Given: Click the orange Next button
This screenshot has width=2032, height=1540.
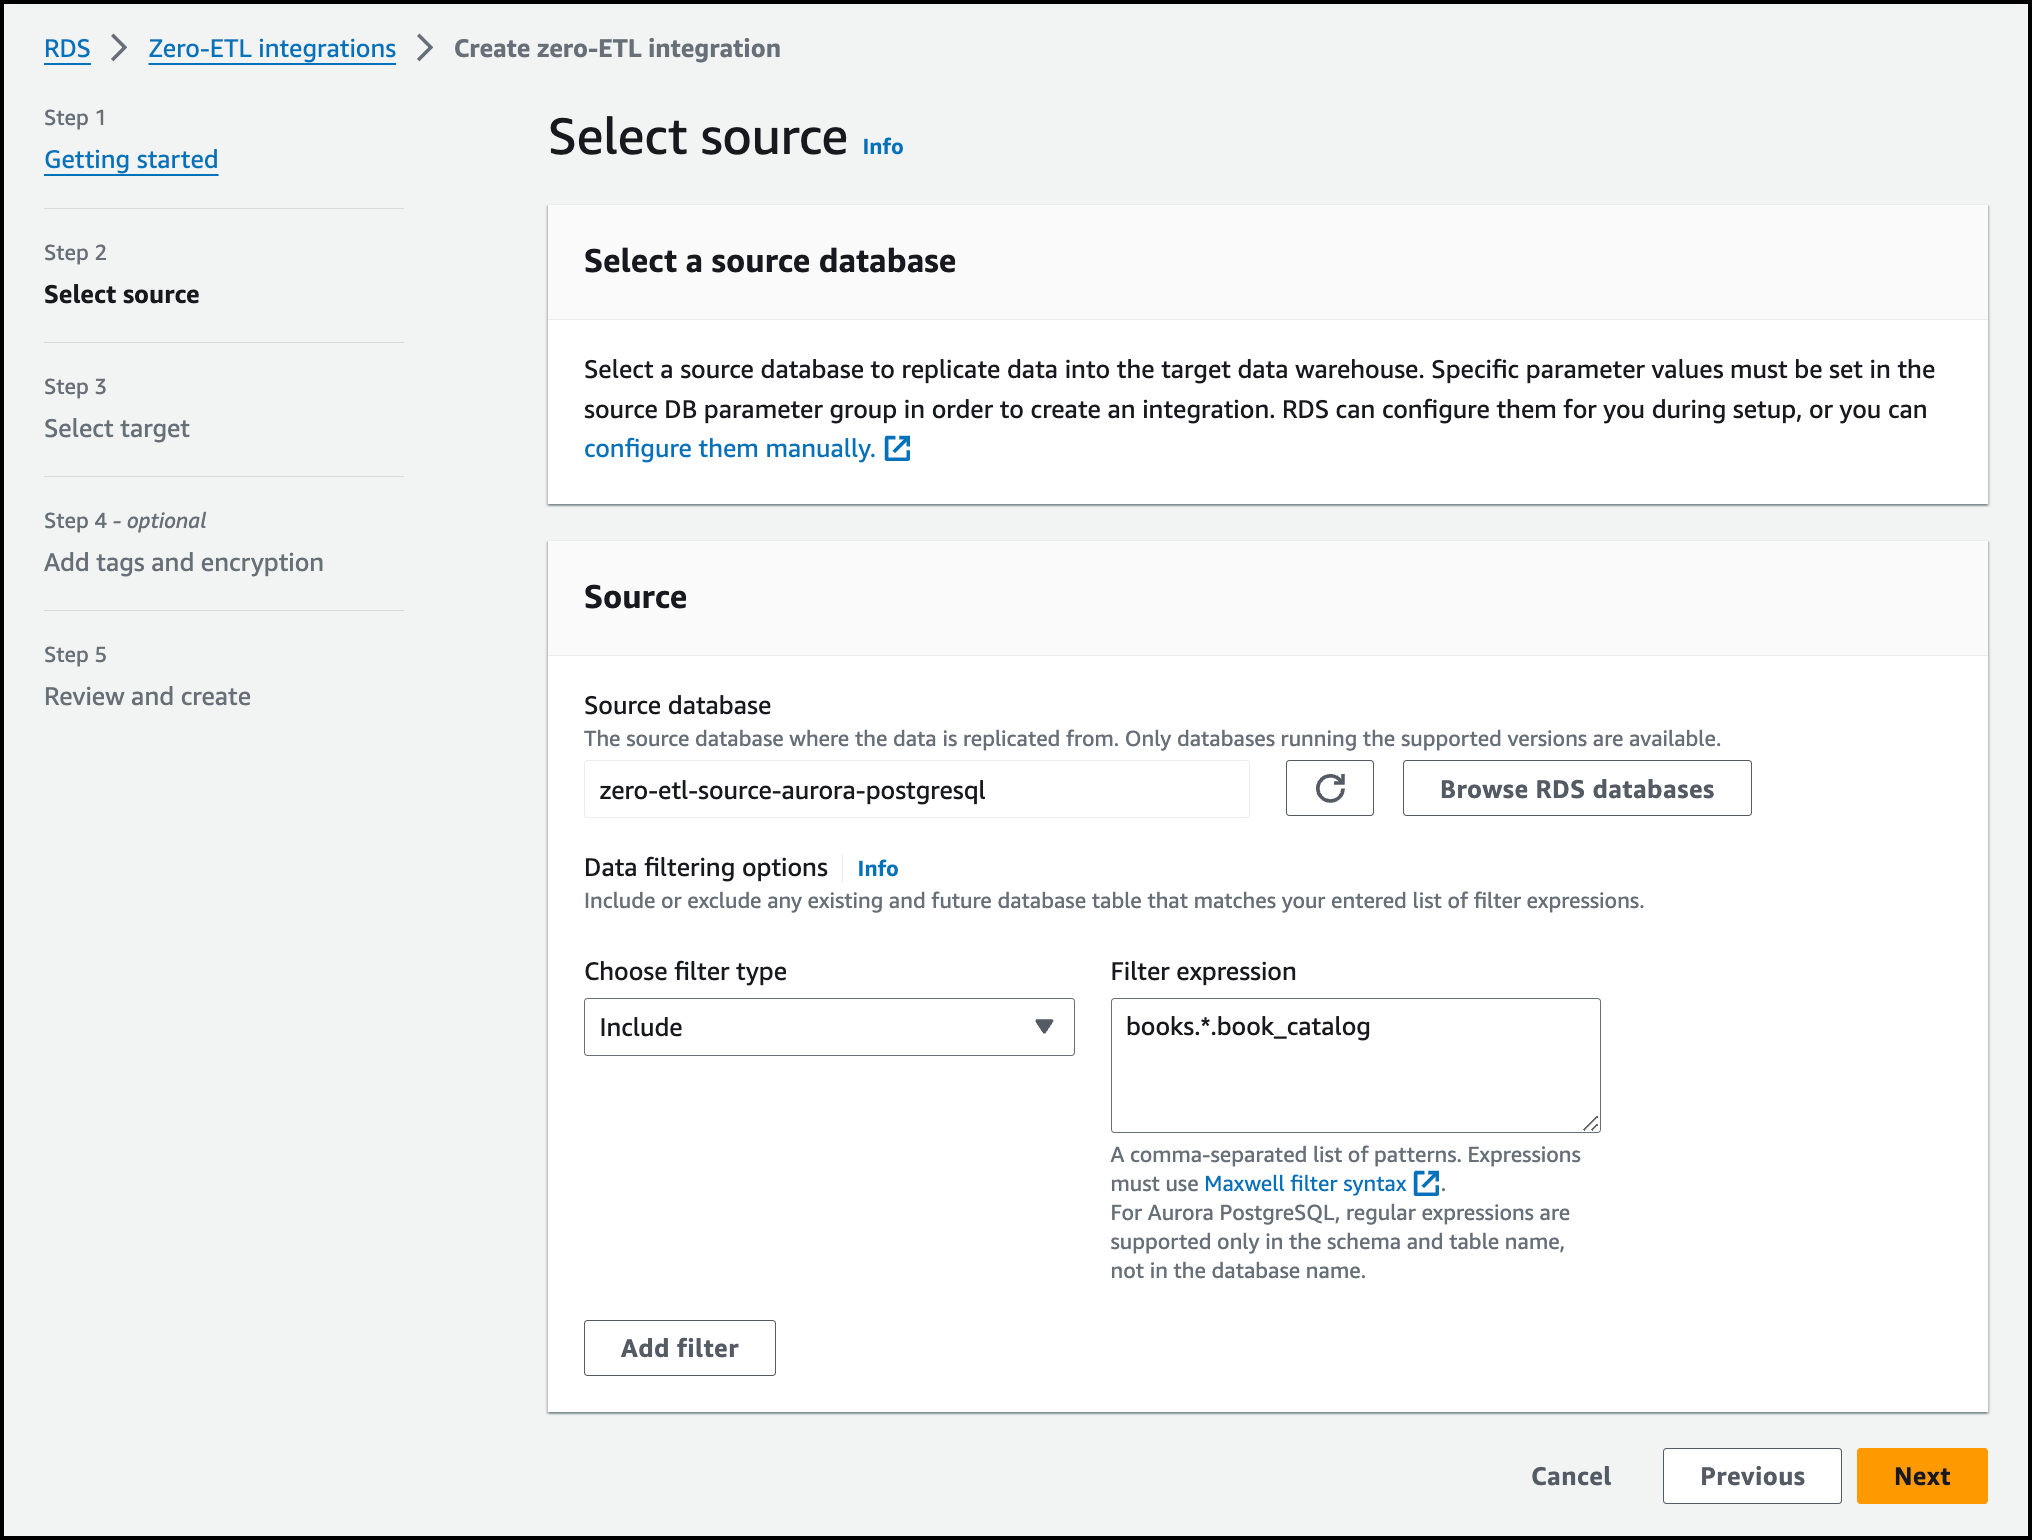Looking at the screenshot, I should (x=1921, y=1476).
